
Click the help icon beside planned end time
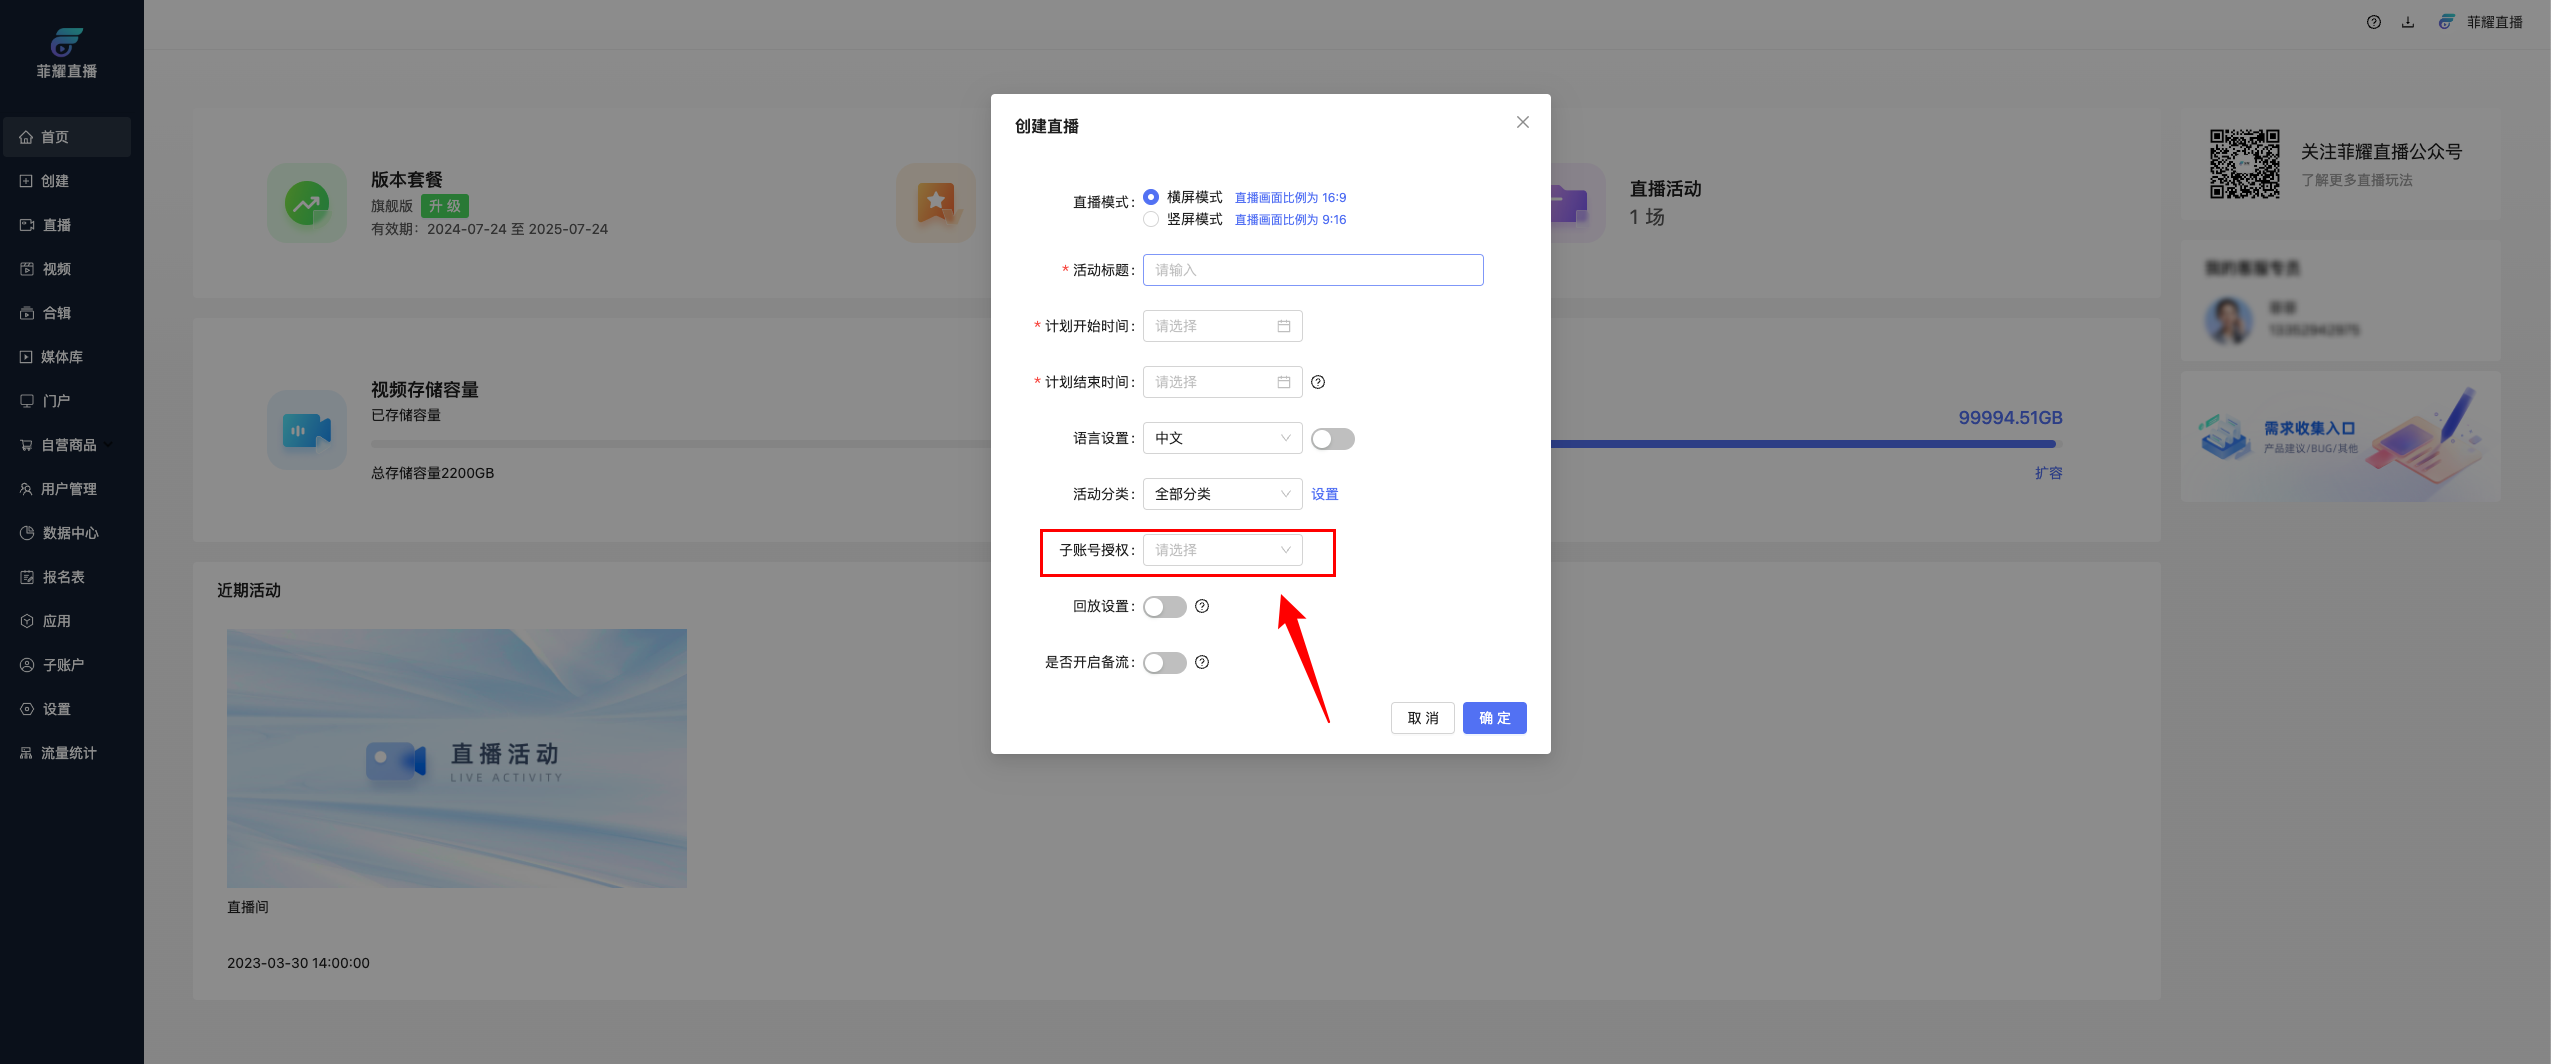1318,382
